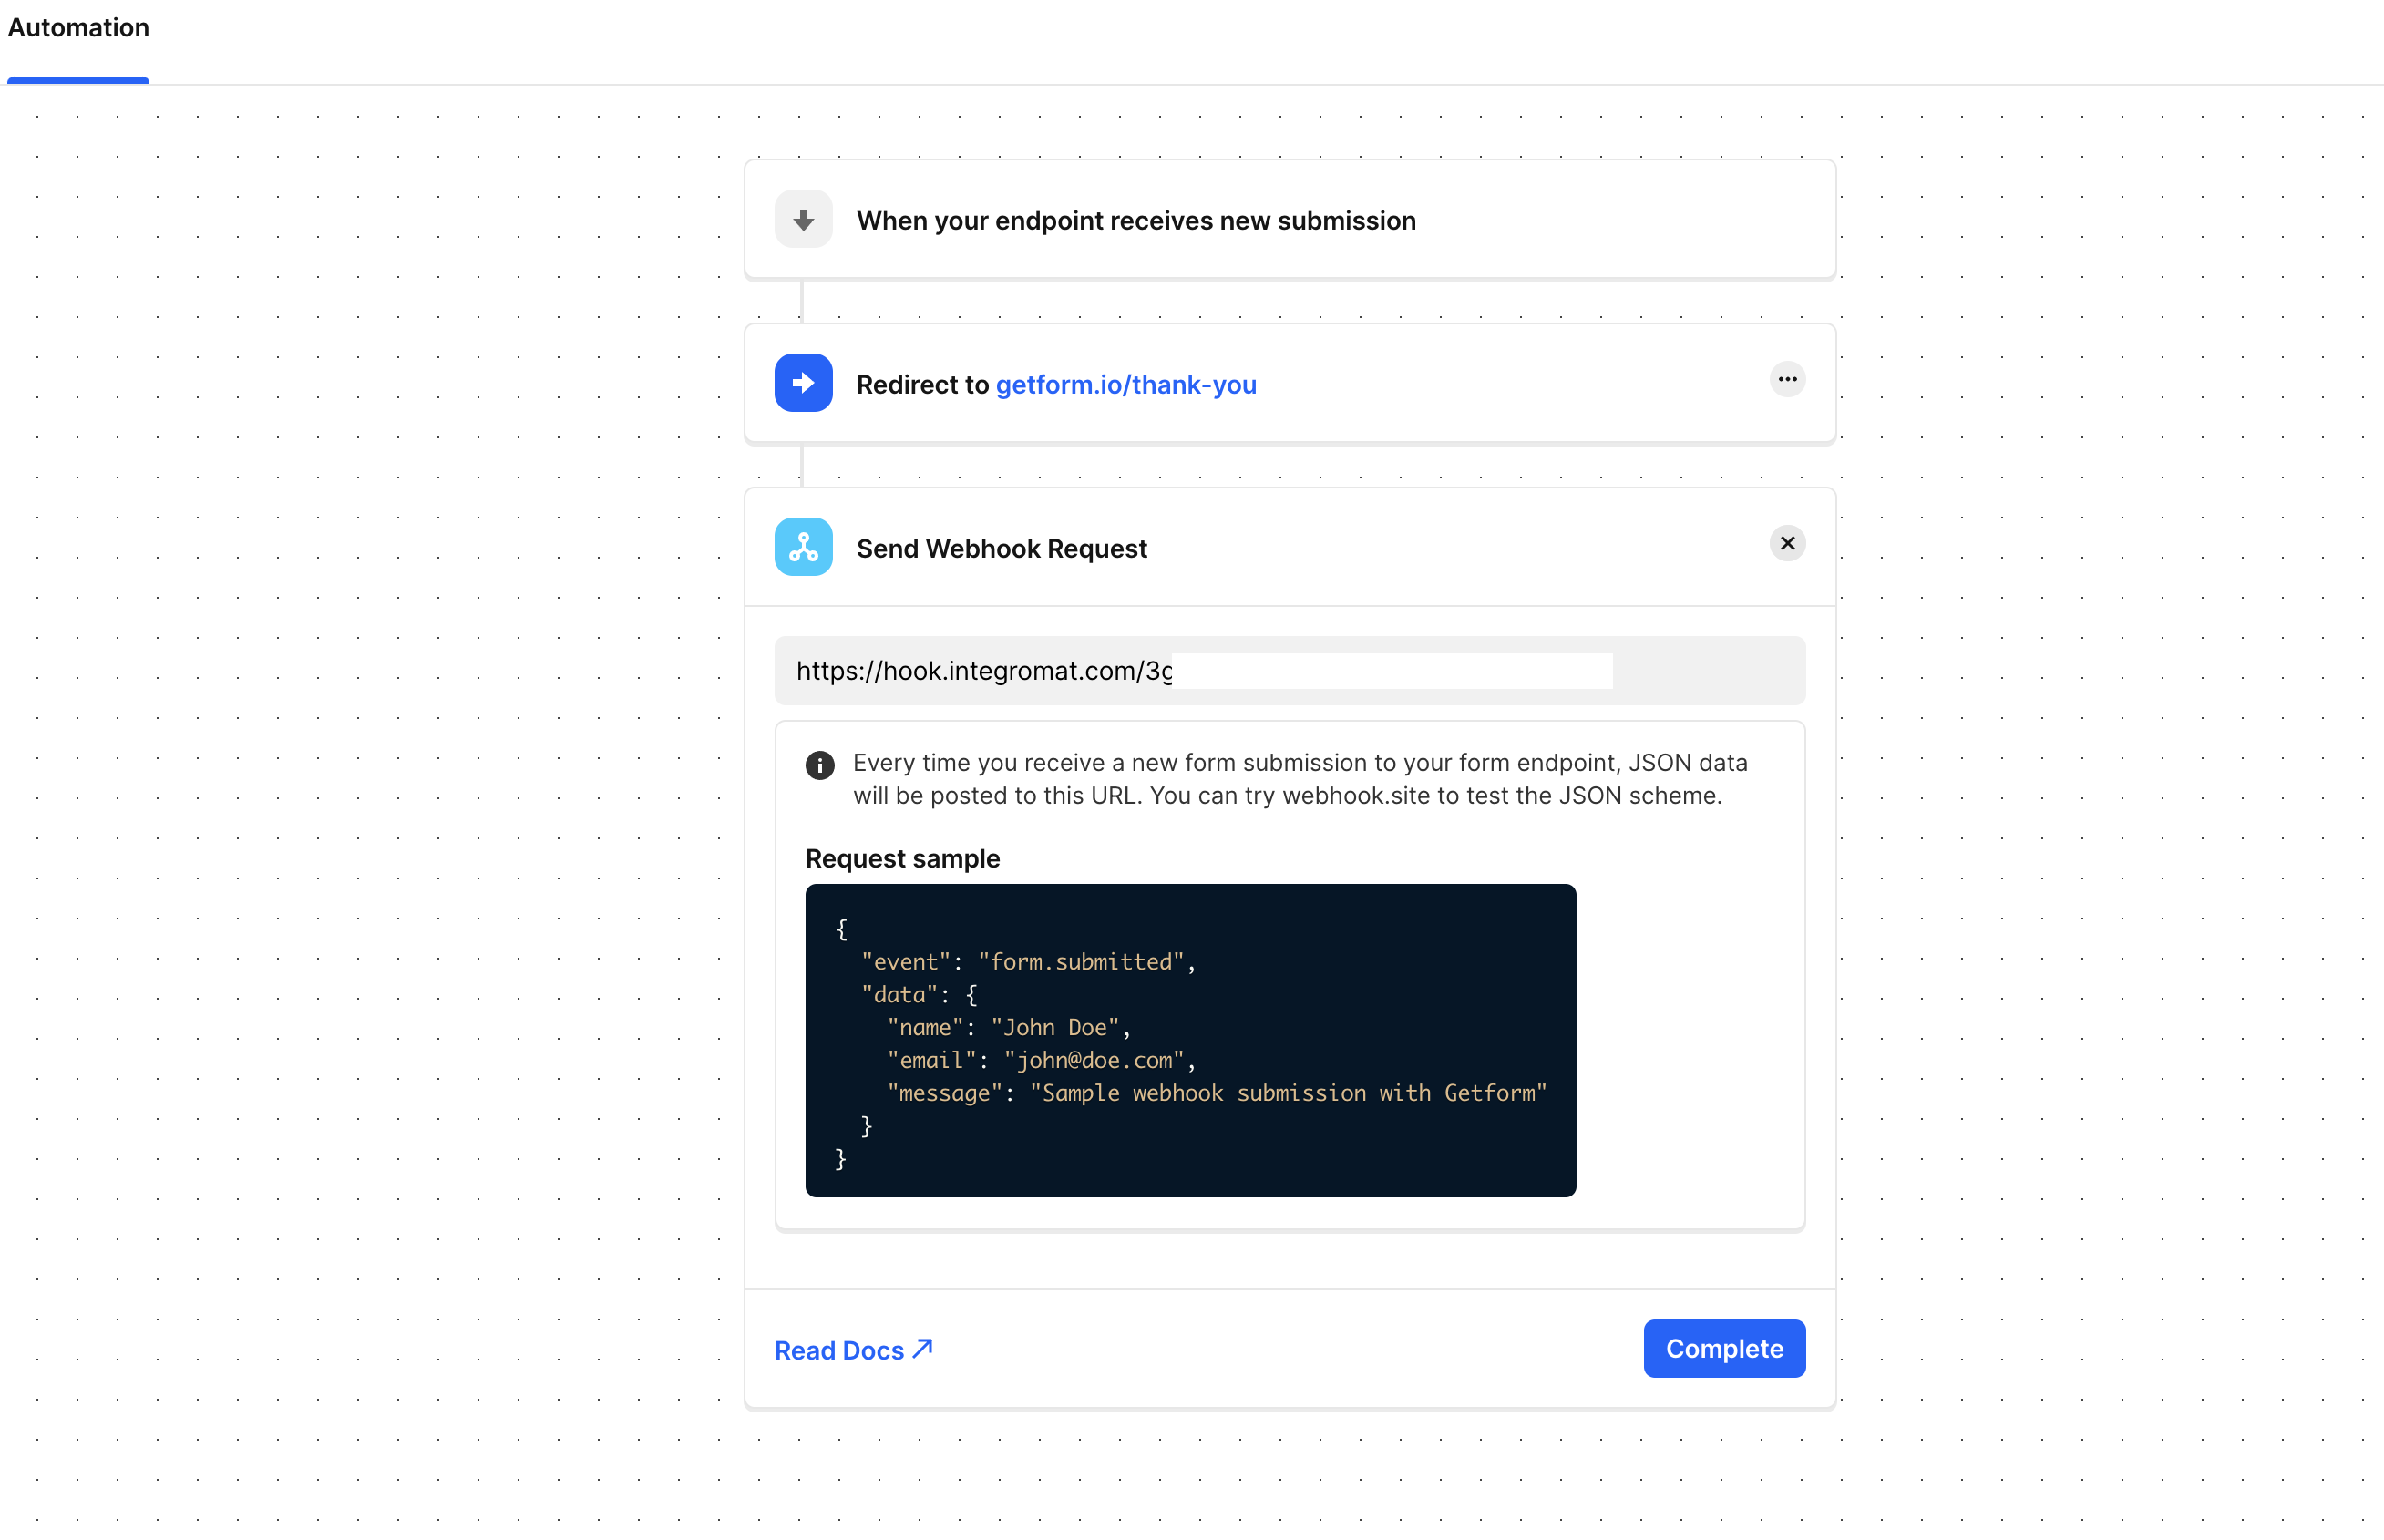Click the info icon near webhook description
2384x1540 pixels.
pos(818,765)
